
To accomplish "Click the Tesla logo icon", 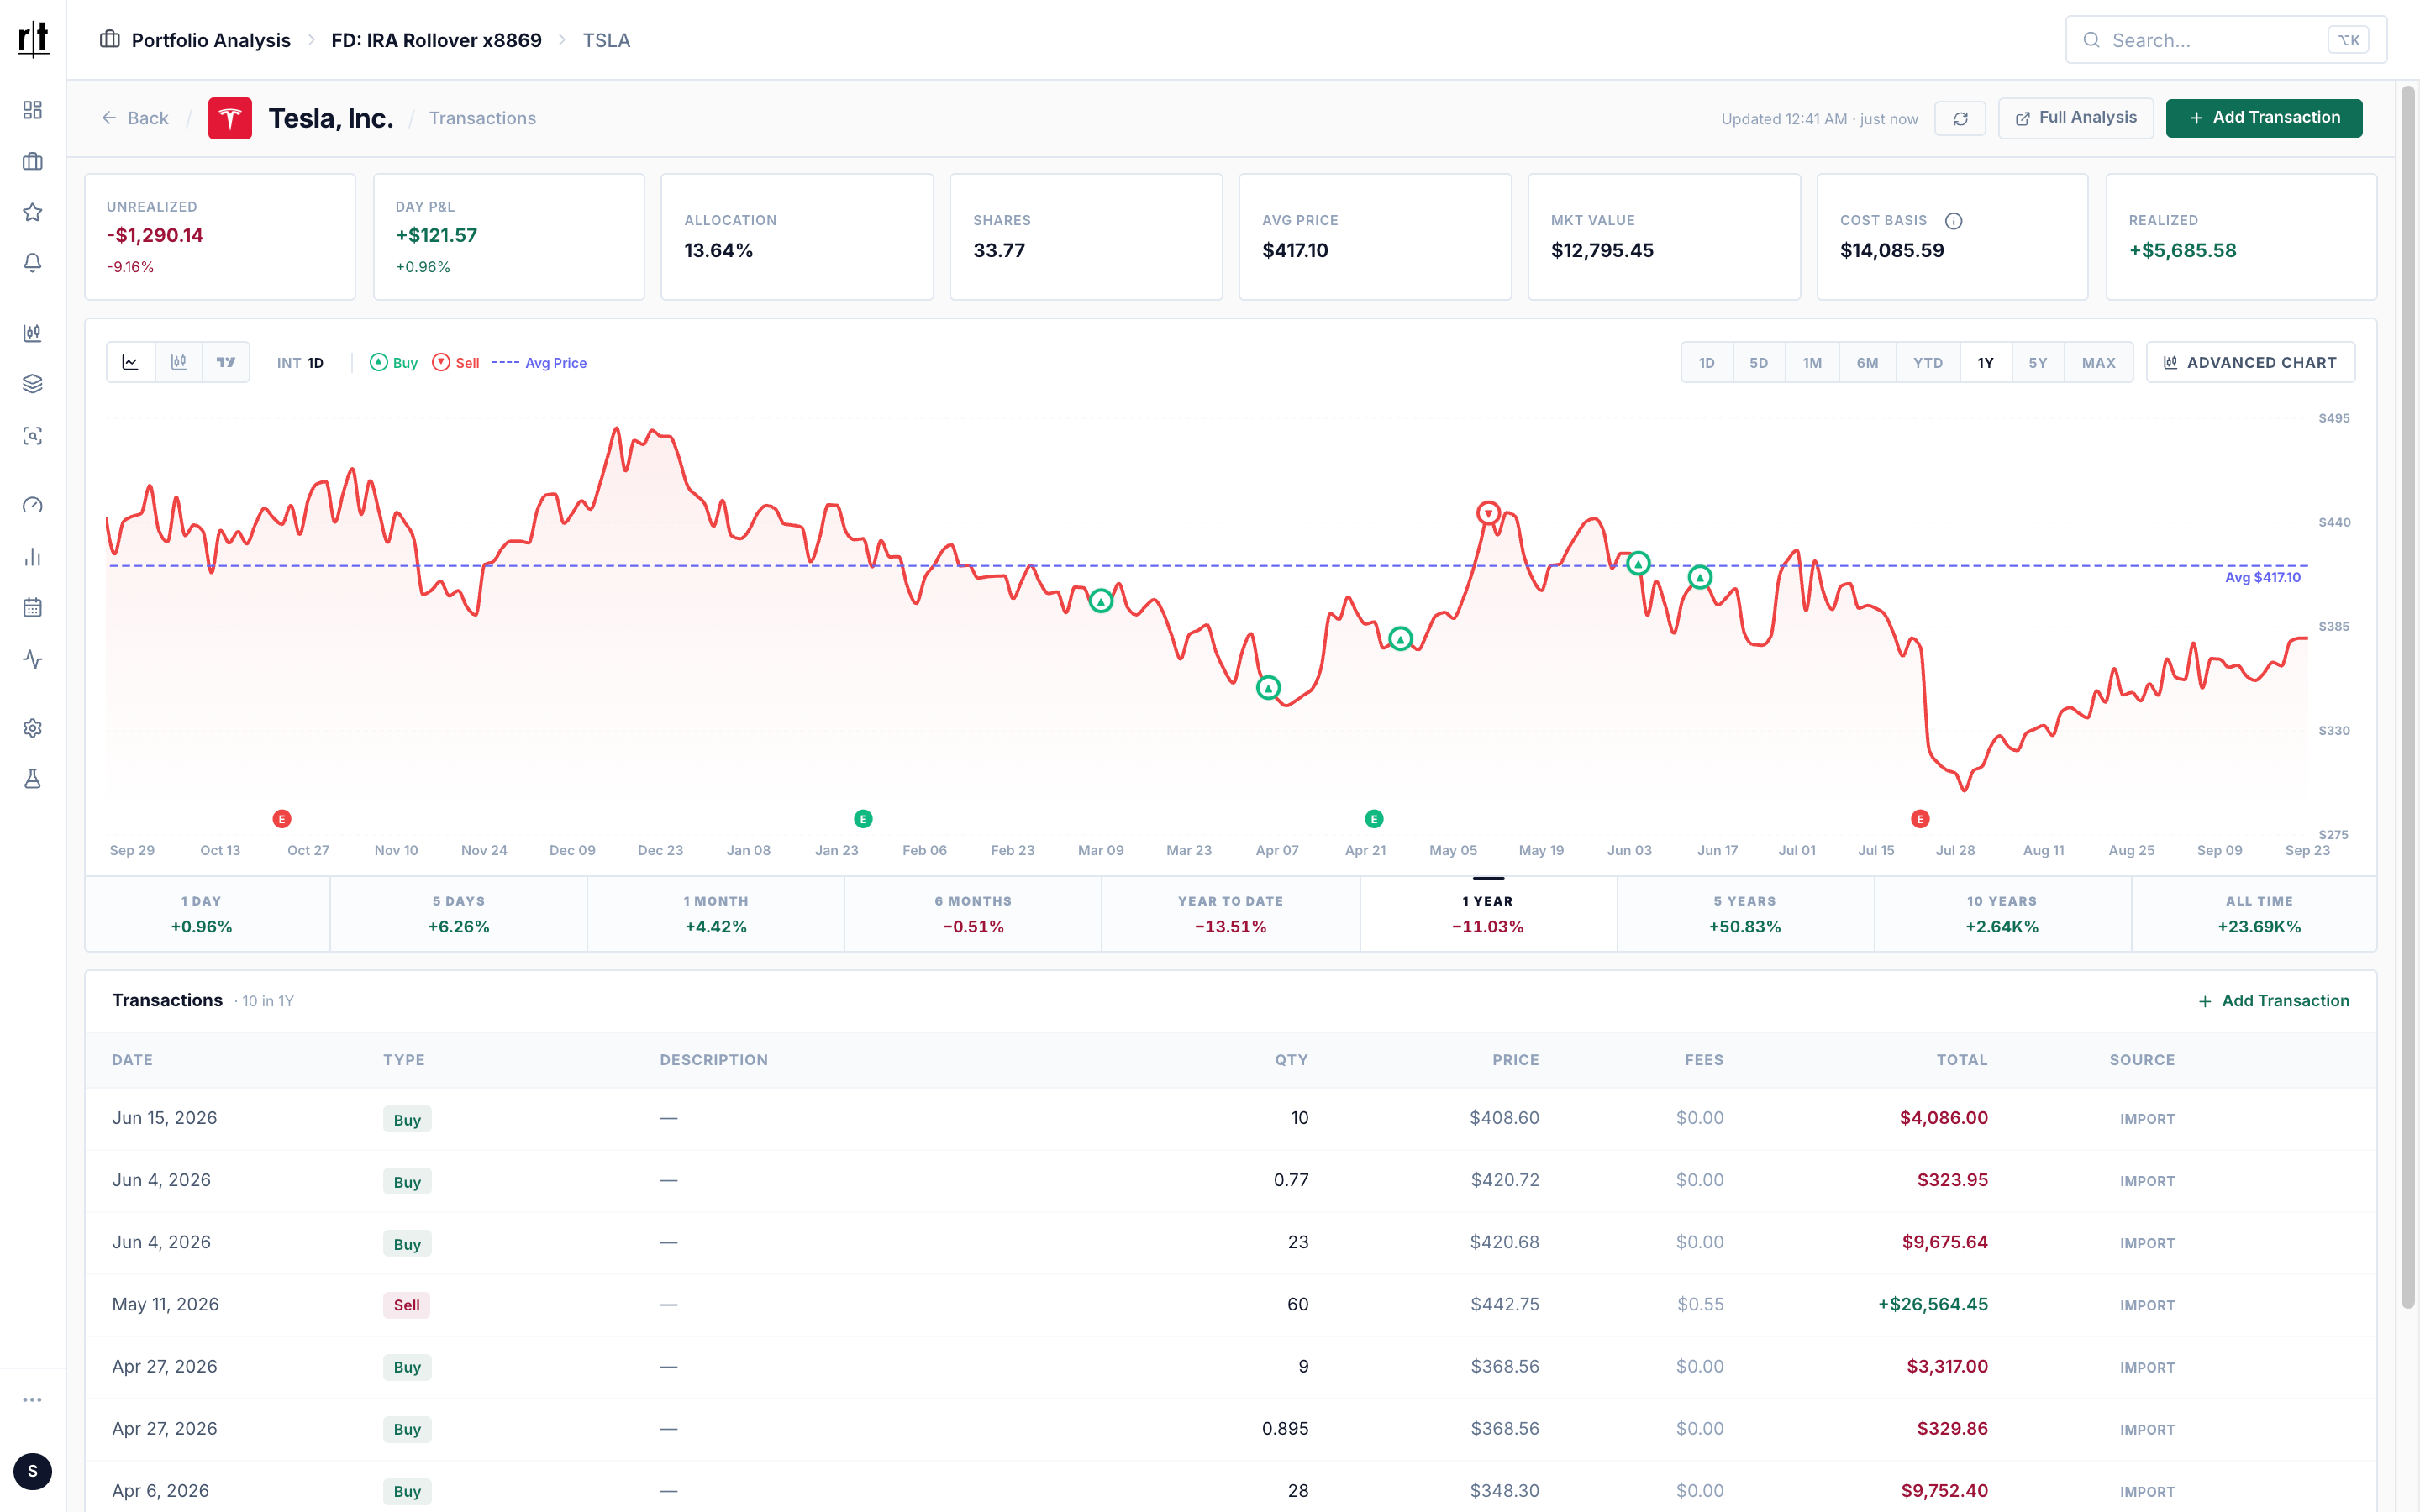I will click(x=230, y=118).
